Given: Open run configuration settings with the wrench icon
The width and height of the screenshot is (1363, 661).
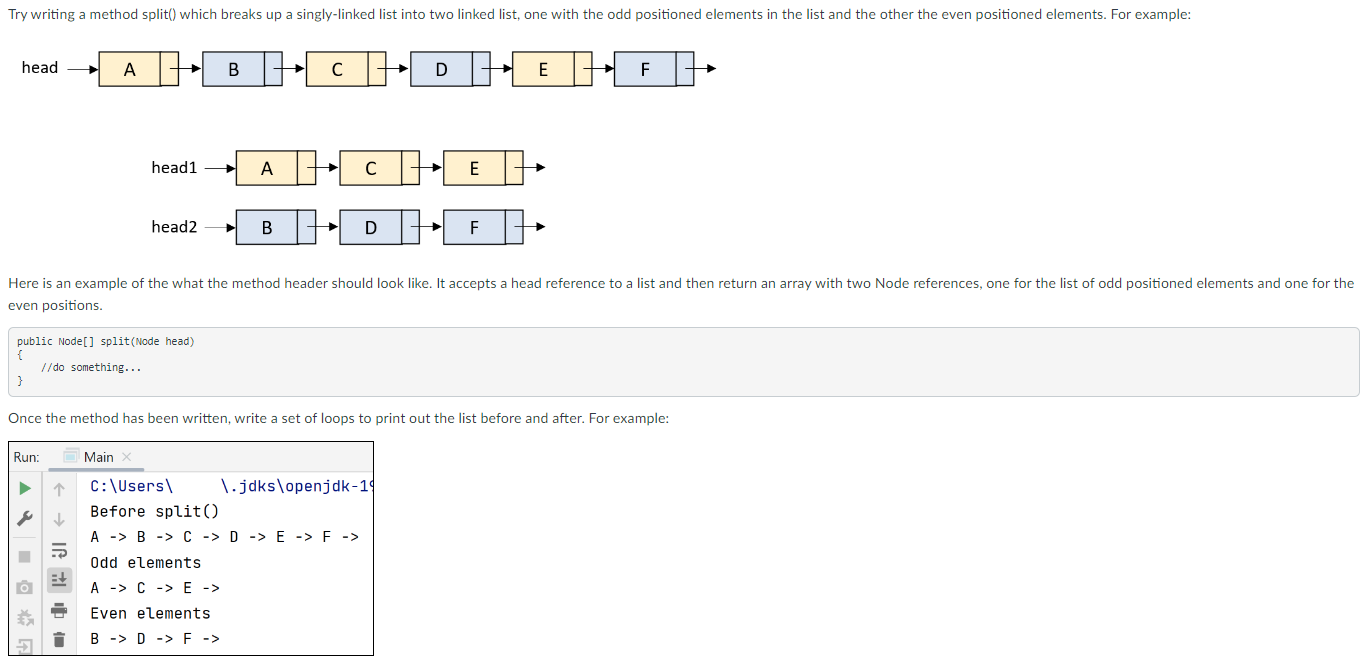Looking at the screenshot, I should (x=24, y=516).
